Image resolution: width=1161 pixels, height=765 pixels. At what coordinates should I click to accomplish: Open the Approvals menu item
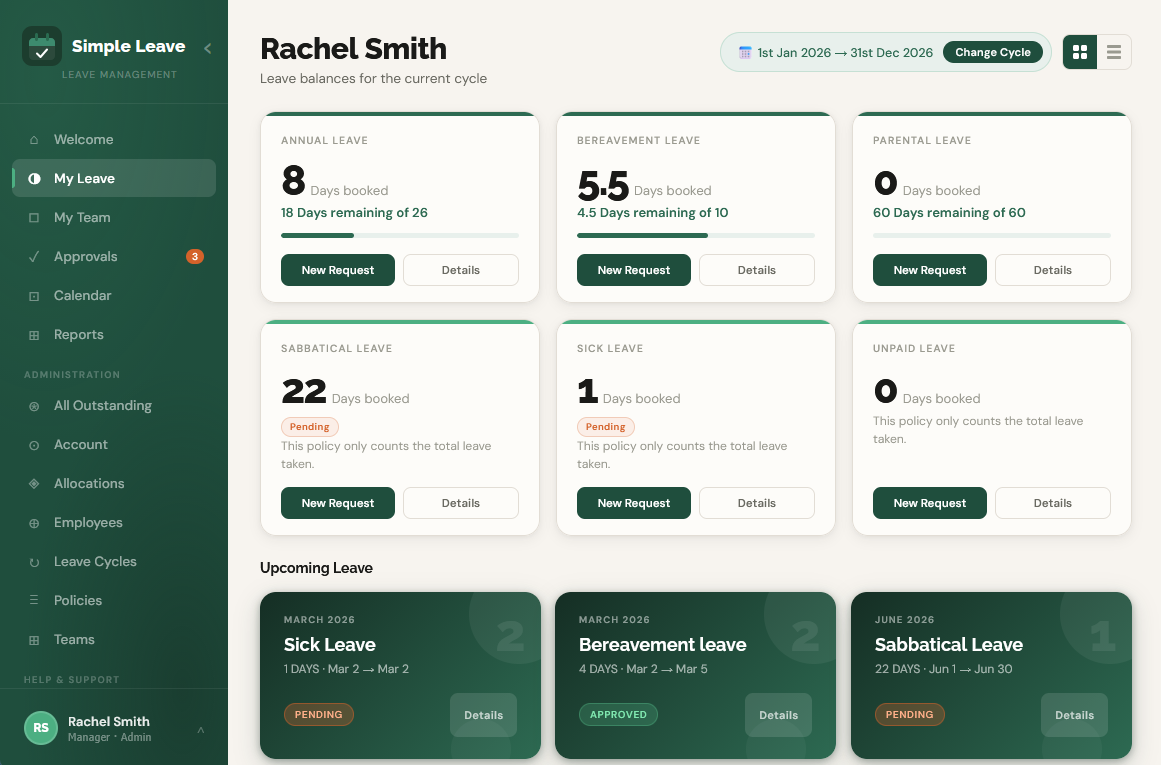[x=86, y=257]
